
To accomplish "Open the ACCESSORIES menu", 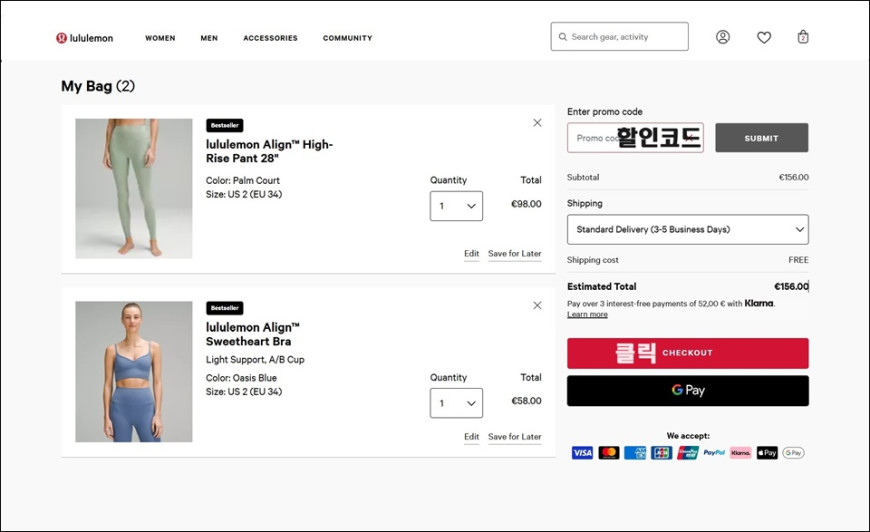I will point(270,38).
